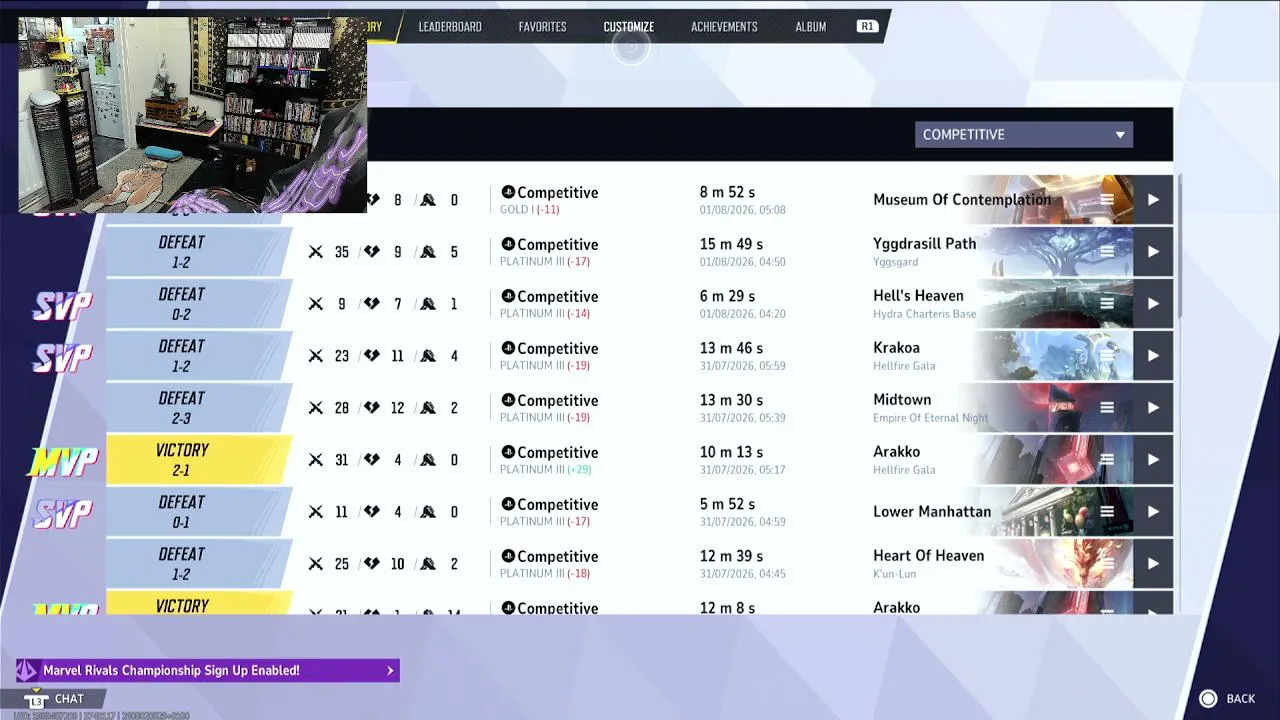The height and width of the screenshot is (720, 1280).
Task: Click the Championship banner logo icon
Action: click(26, 670)
